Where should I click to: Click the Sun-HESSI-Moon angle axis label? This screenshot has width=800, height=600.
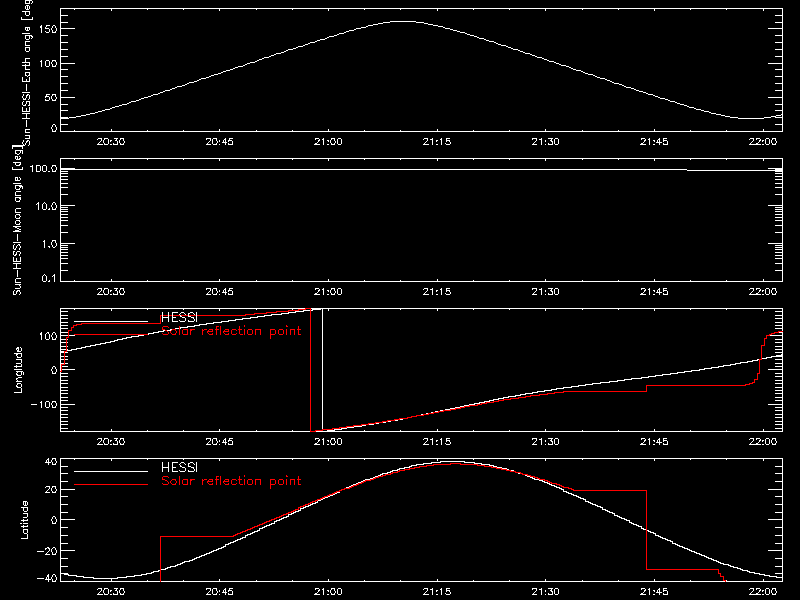[x=17, y=221]
